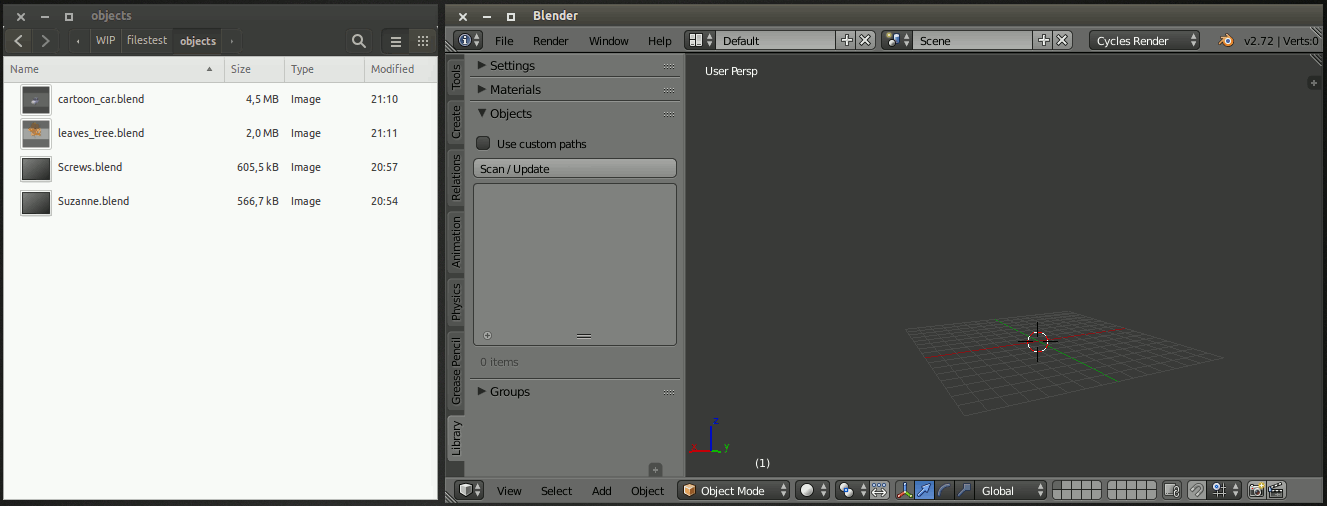Viewport: 1327px width, 506px height.
Task: Open the Object Mode dropdown
Action: coord(734,490)
